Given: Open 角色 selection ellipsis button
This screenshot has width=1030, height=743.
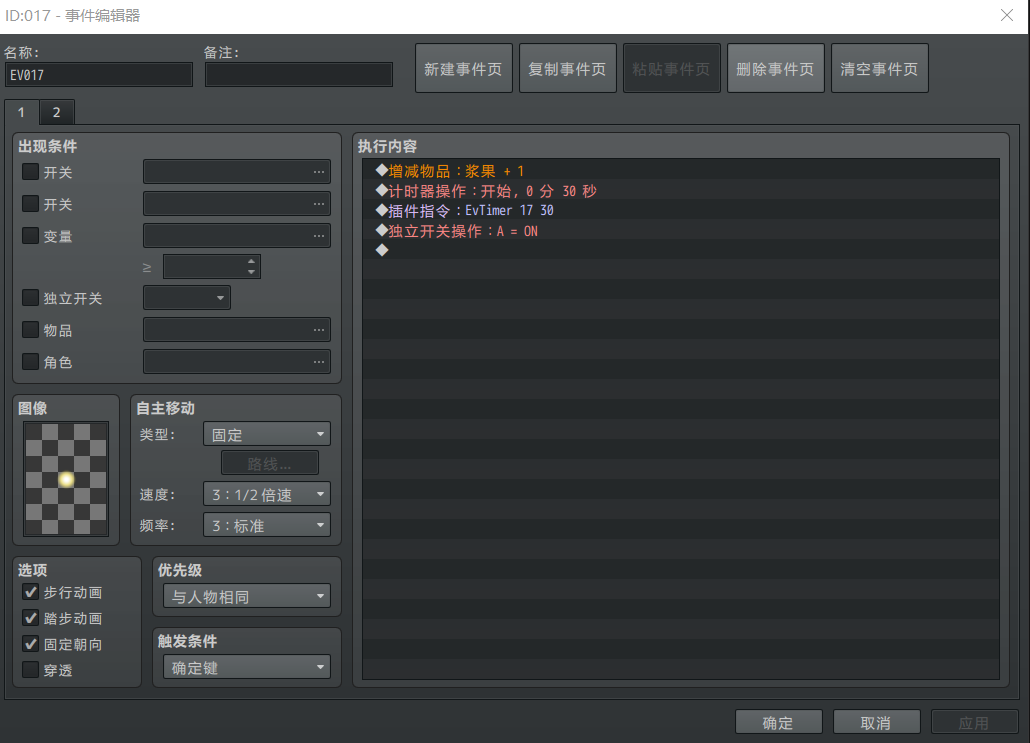Looking at the screenshot, I should tap(319, 361).
